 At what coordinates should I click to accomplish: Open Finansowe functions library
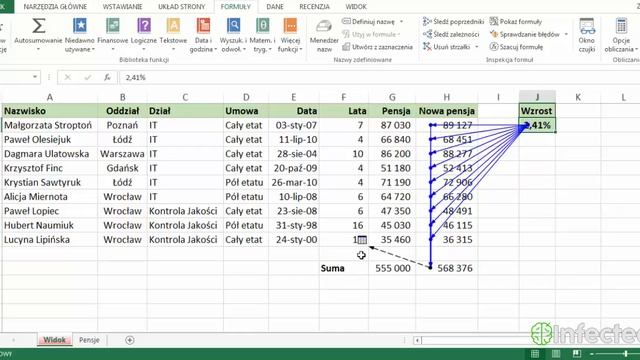click(113, 36)
